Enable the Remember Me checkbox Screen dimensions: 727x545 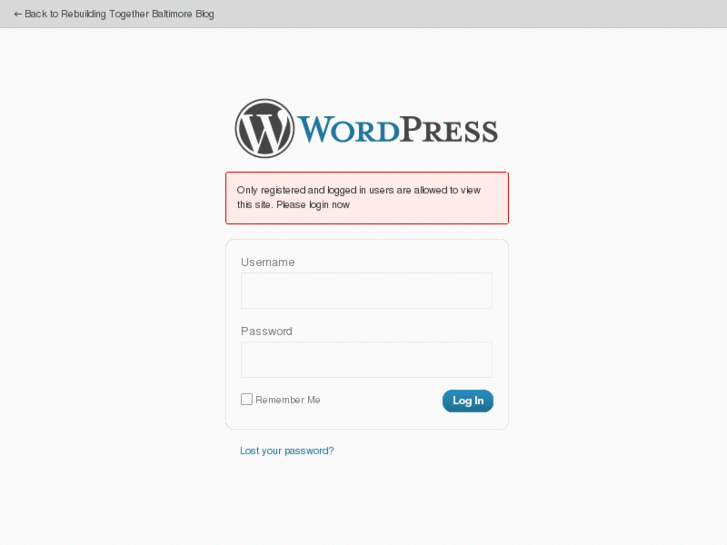[x=247, y=399]
